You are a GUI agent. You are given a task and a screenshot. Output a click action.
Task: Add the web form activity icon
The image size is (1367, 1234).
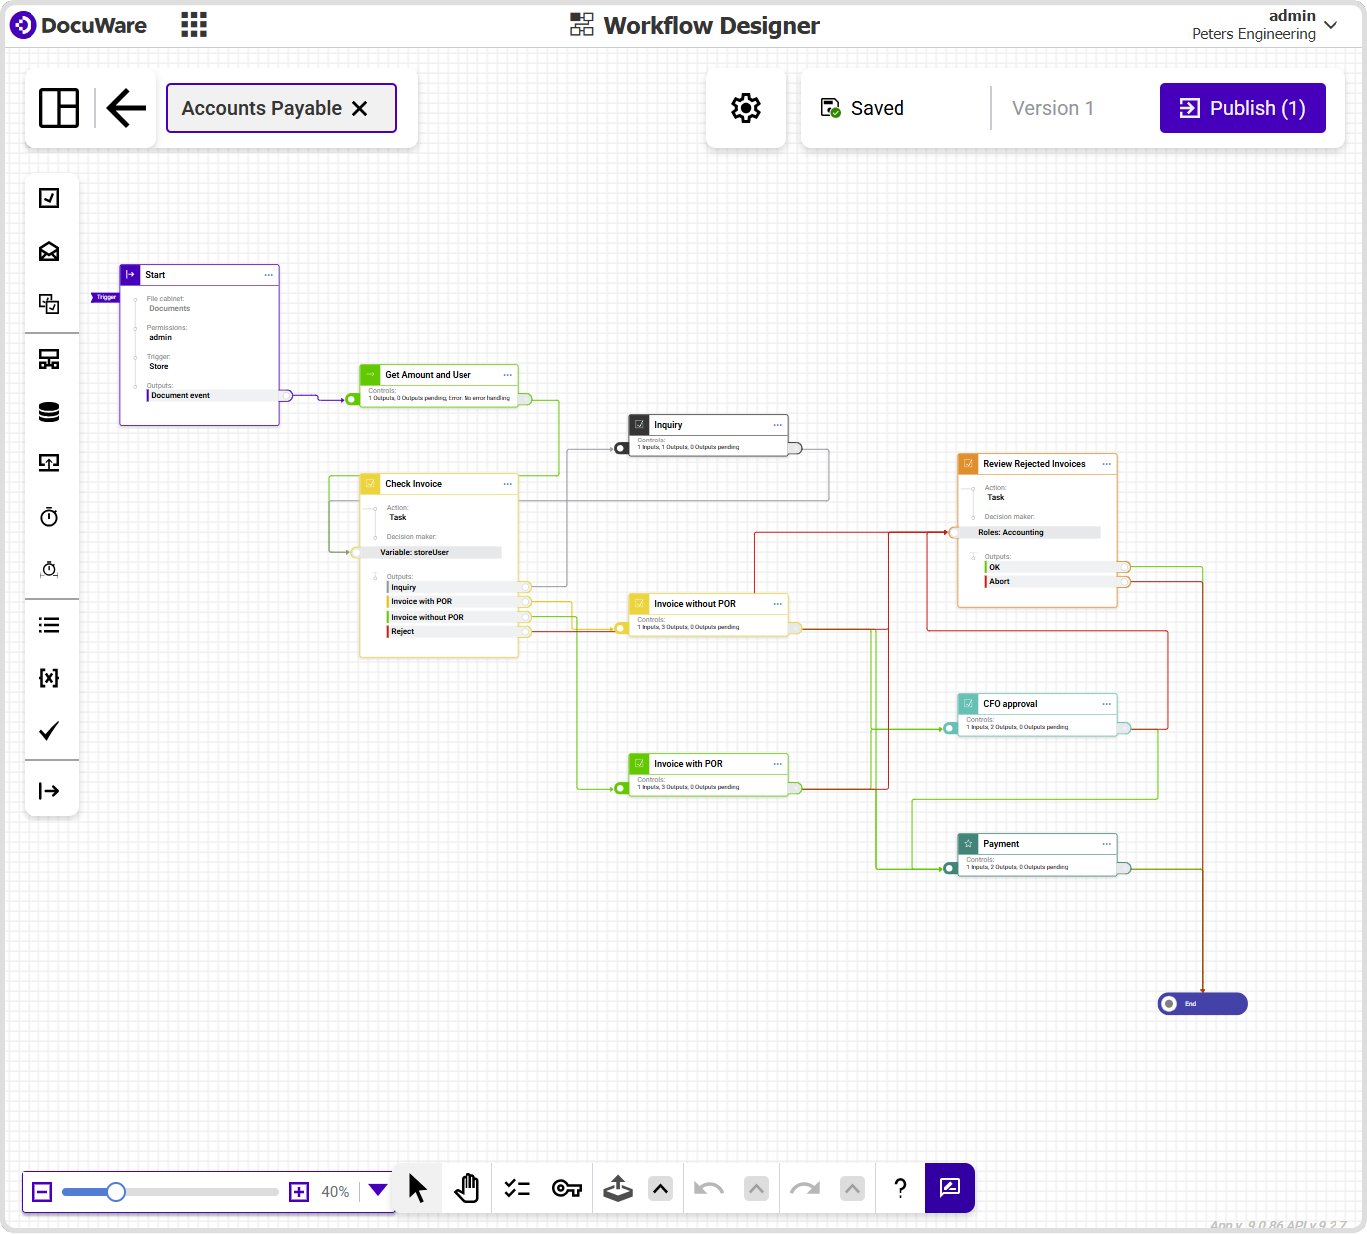coord(49,359)
